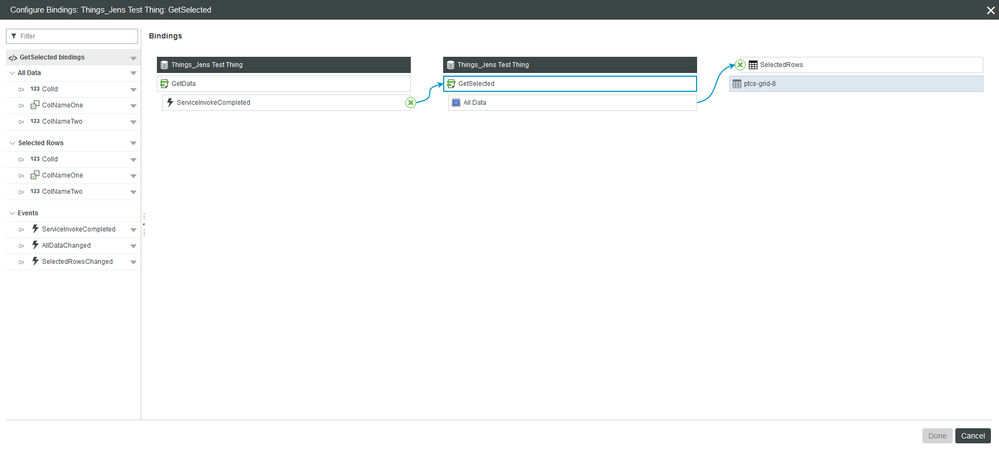Select ColId row under Selected Rows
999x450 pixels.
[x=72, y=160]
